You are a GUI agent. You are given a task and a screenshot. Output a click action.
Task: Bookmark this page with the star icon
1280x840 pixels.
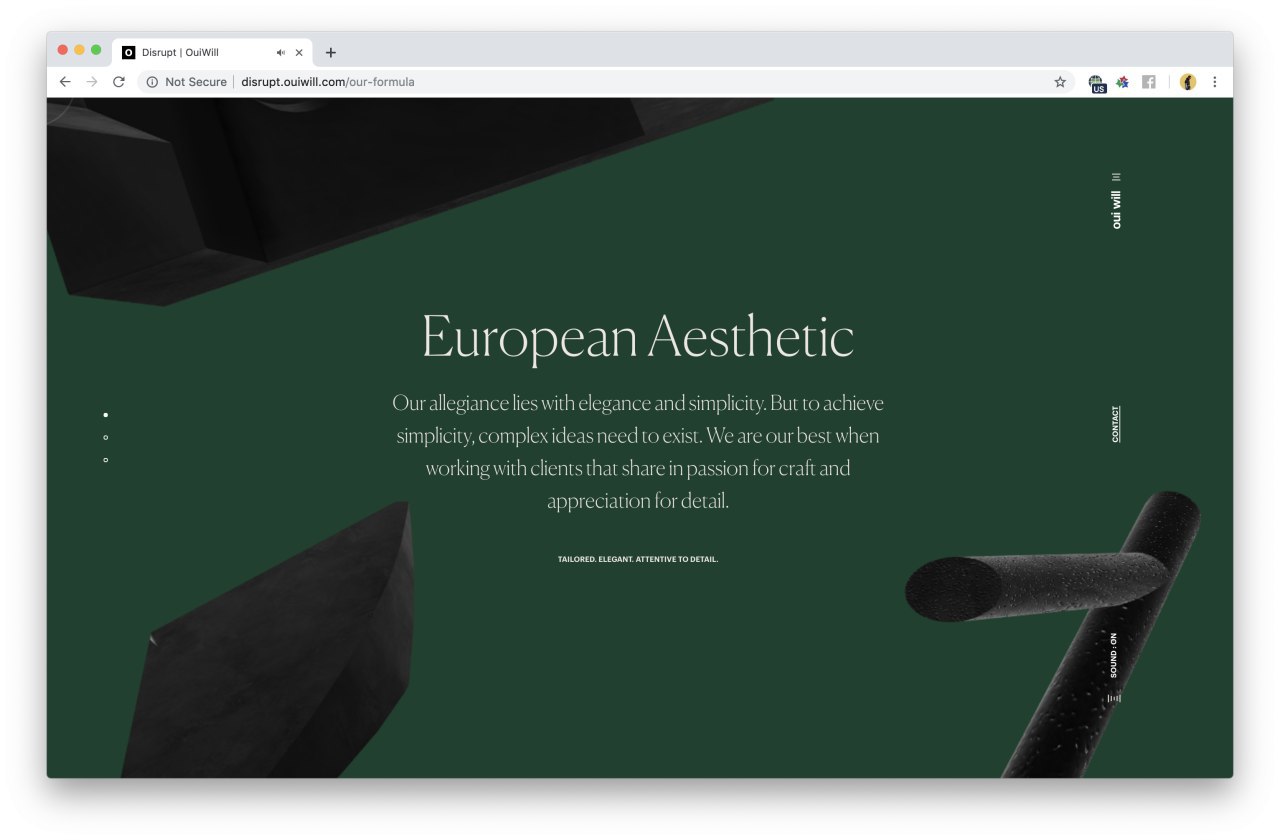click(x=1060, y=82)
